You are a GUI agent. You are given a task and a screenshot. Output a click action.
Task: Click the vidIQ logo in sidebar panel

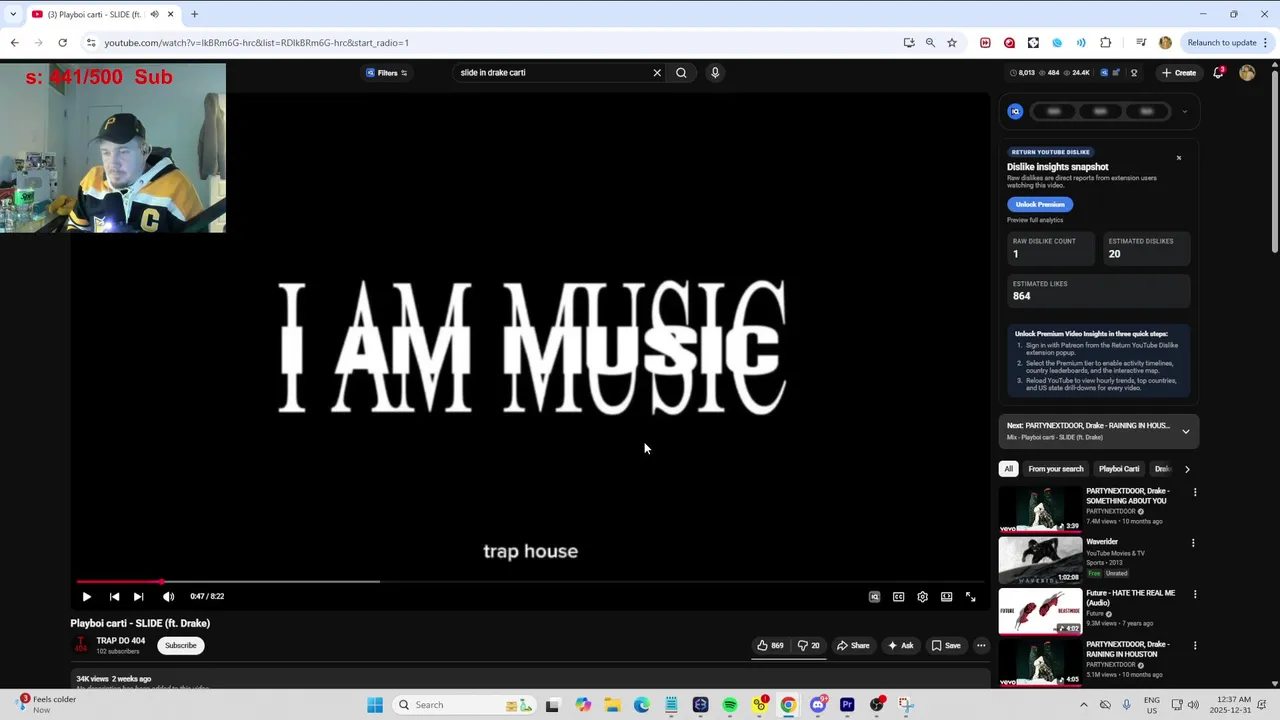point(1015,111)
